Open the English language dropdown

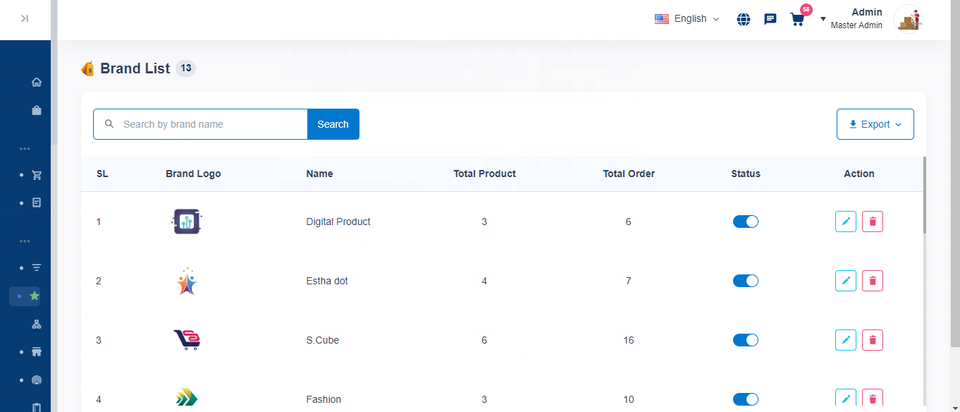pyautogui.click(x=686, y=19)
